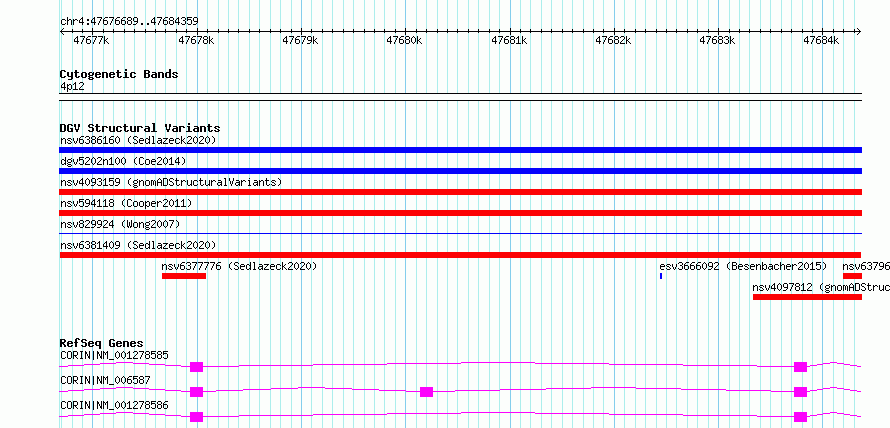Open the CORIN|NM_001278585 transcript label

tap(114, 355)
